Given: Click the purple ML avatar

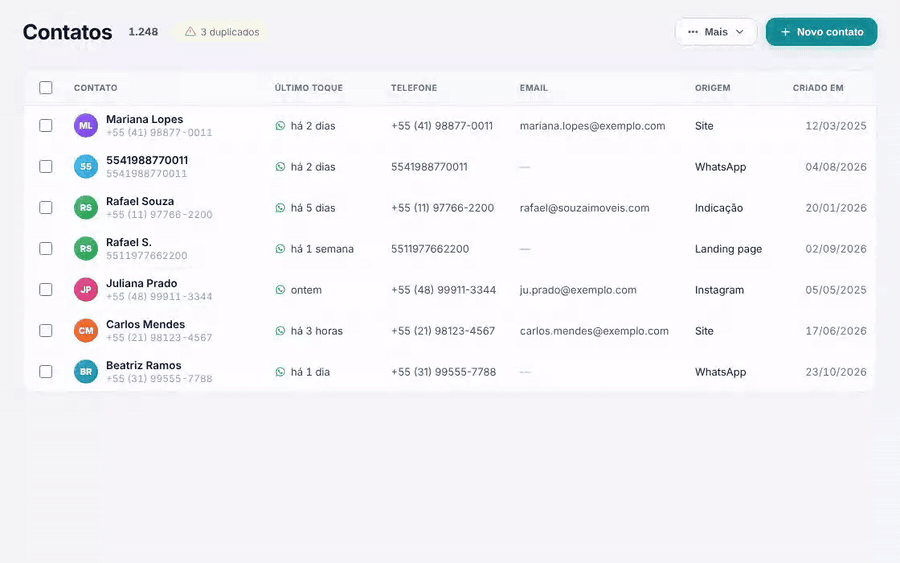Looking at the screenshot, I should point(86,126).
